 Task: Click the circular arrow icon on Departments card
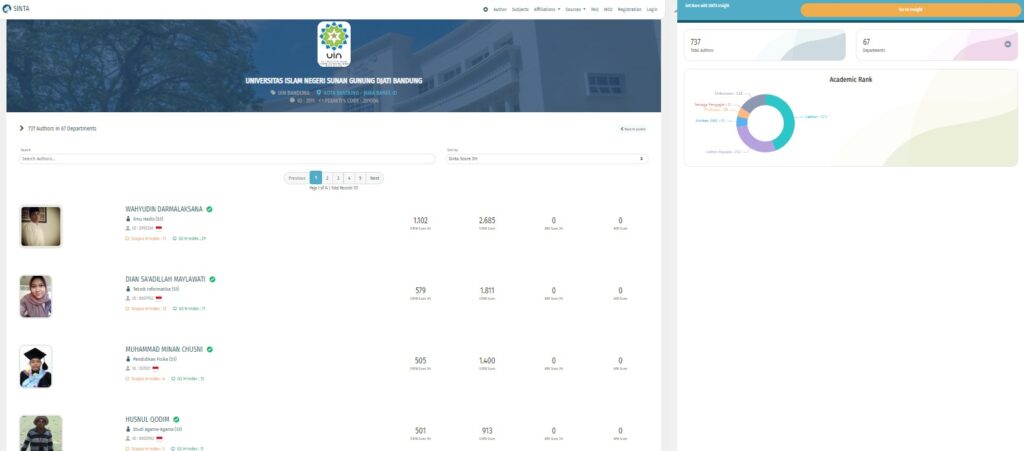pyautogui.click(x=1007, y=44)
